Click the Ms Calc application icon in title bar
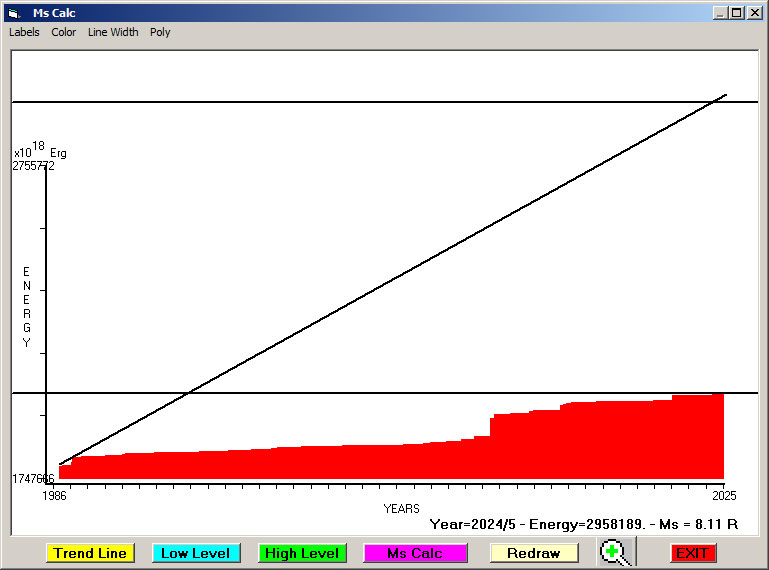Image resolution: width=769 pixels, height=570 pixels. click(13, 13)
